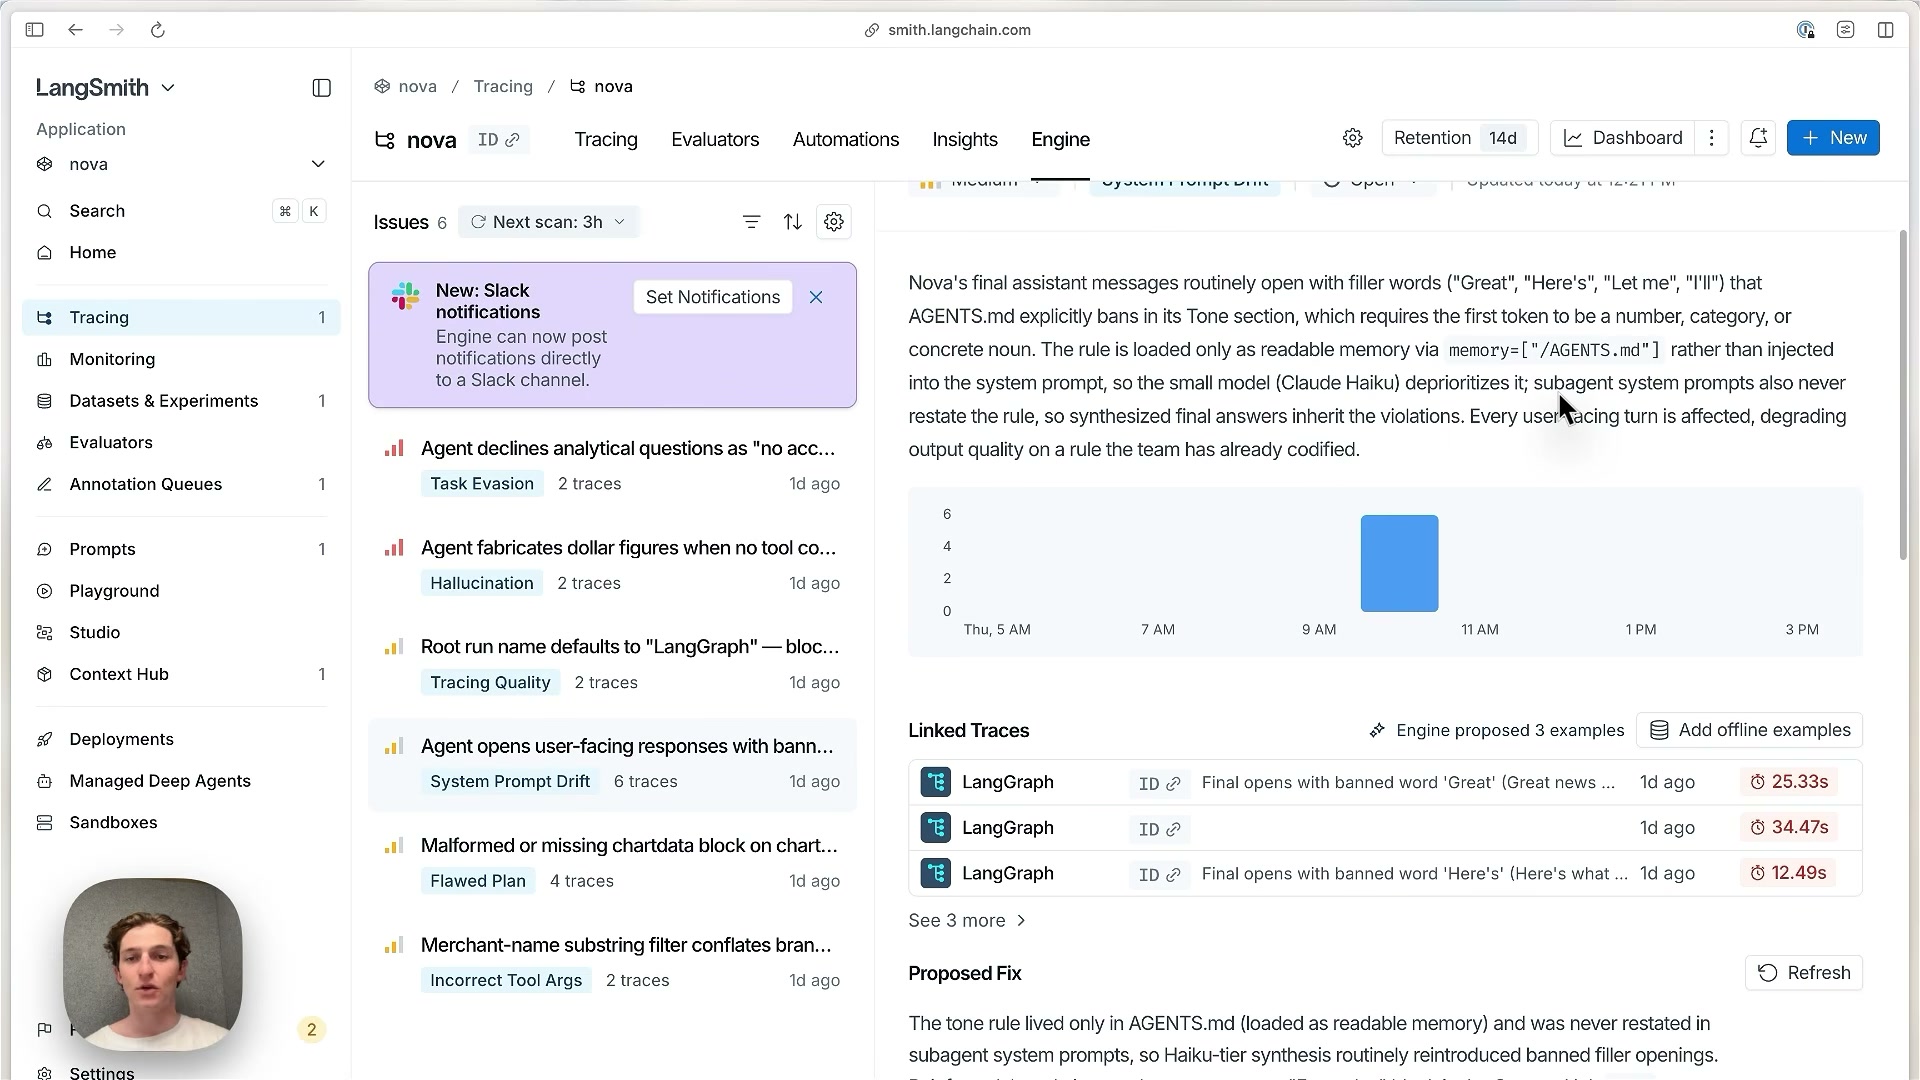This screenshot has height=1080, width=1920.
Task: Dismiss the Slack notifications banner
Action: [x=816, y=297]
